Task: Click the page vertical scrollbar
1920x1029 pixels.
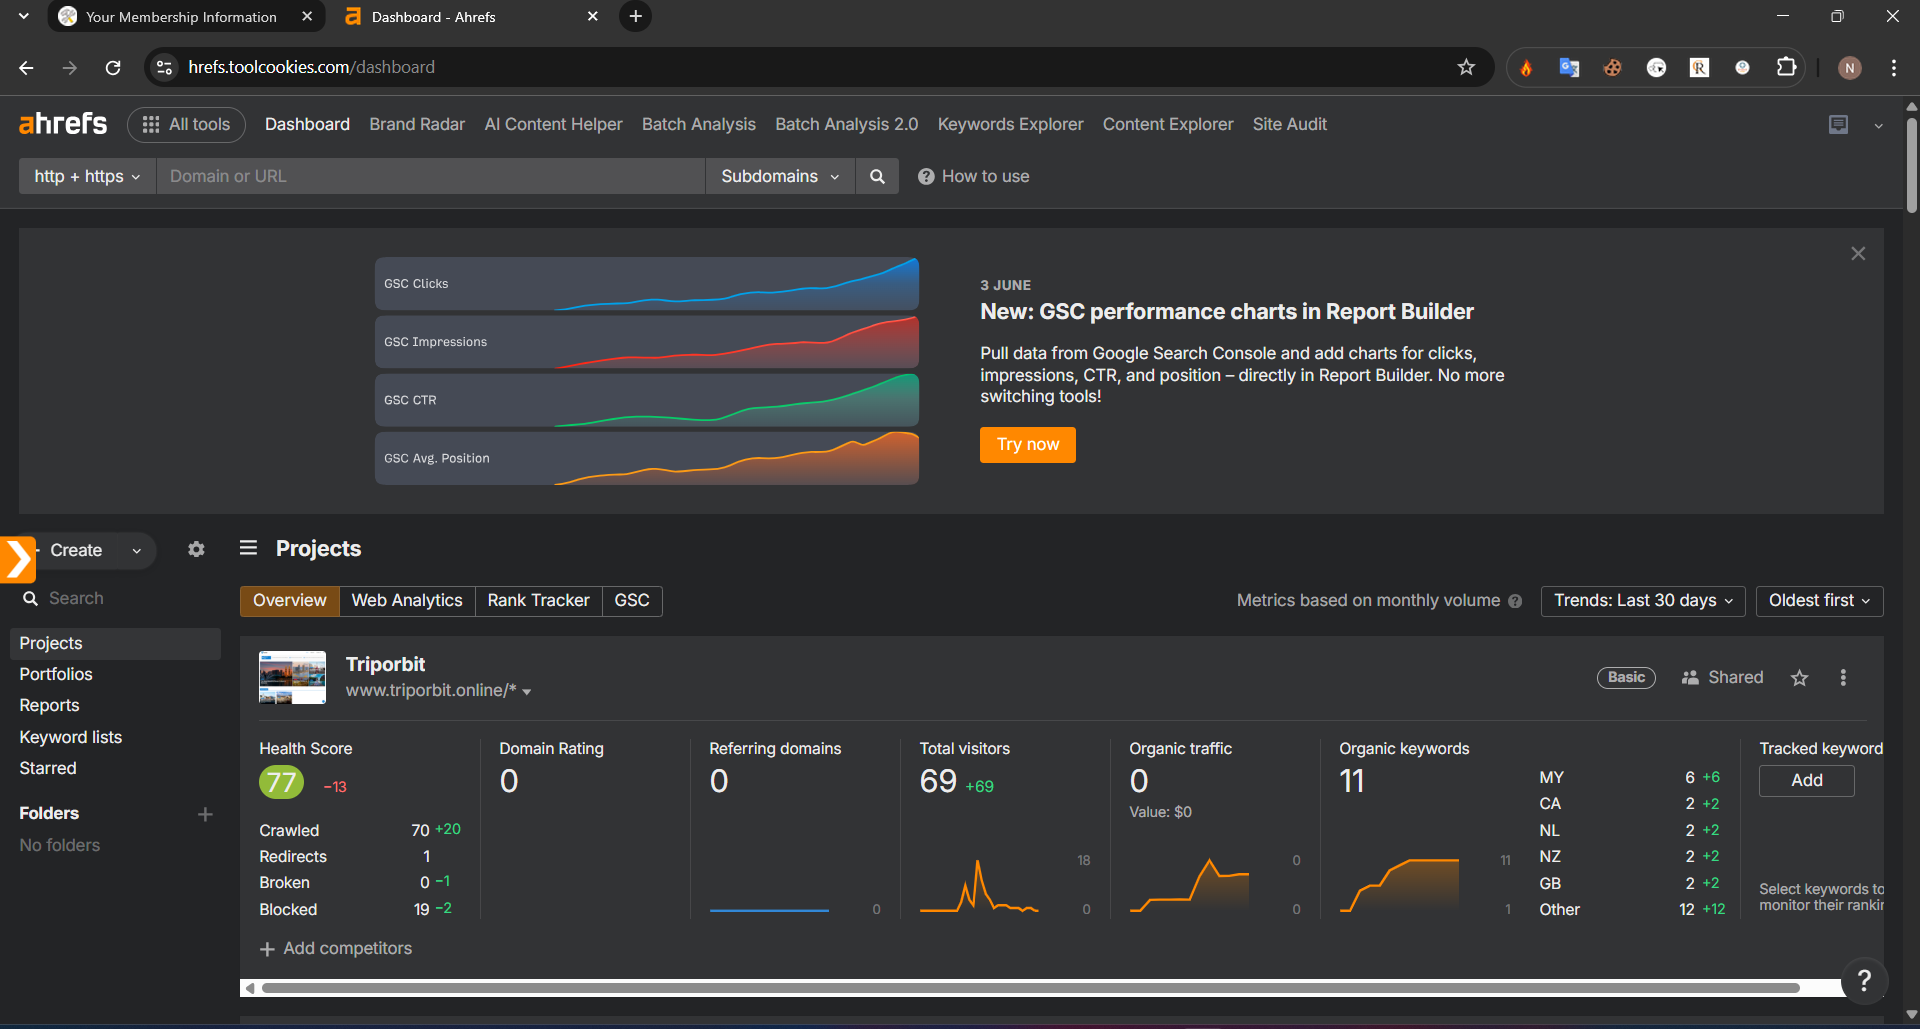Action: 1911,165
